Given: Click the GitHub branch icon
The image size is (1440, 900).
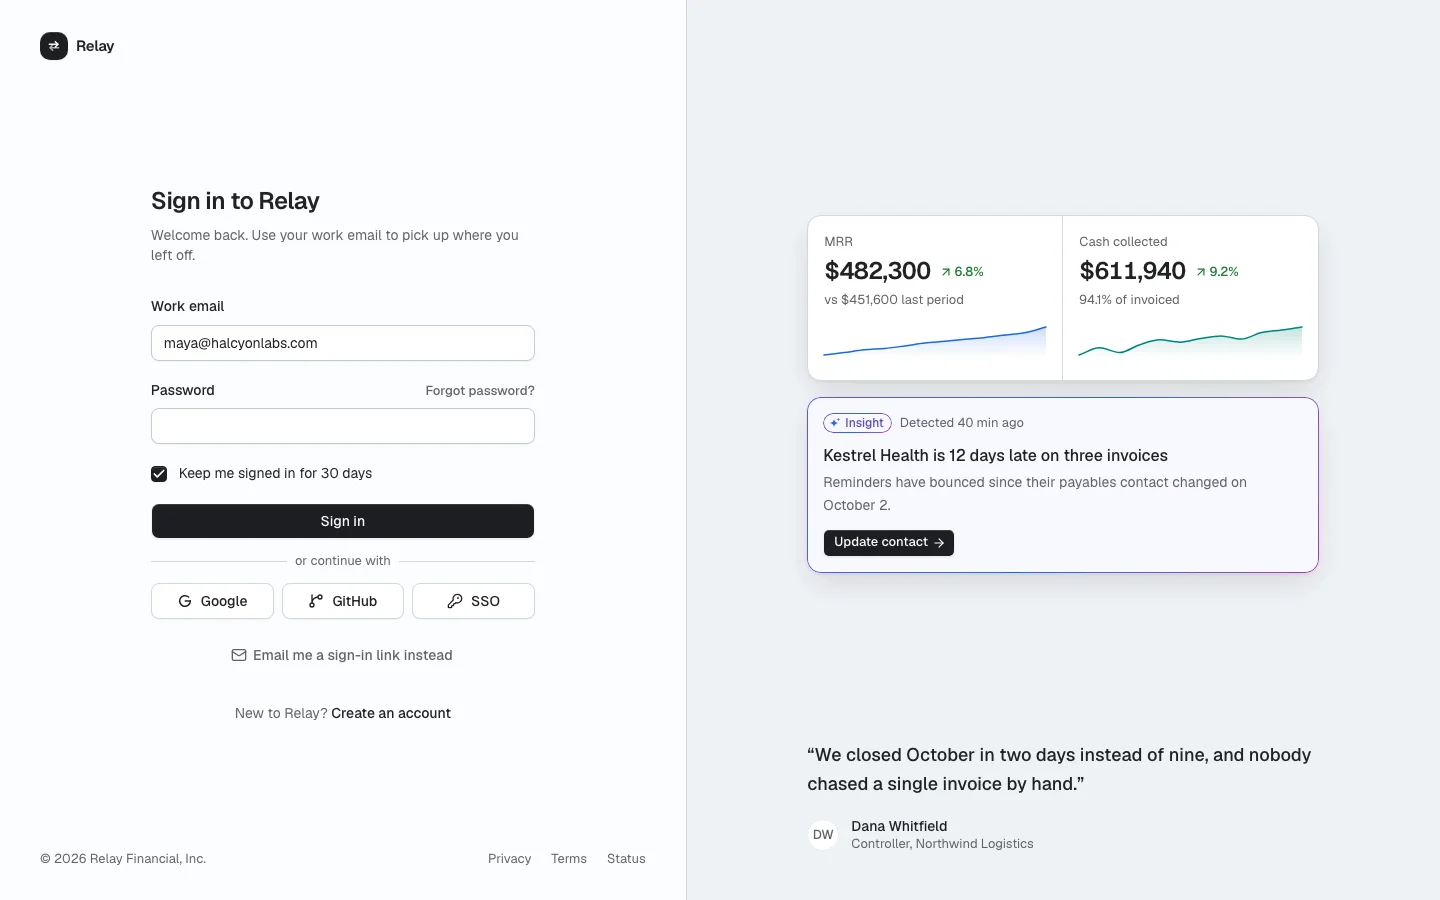Looking at the screenshot, I should point(316,601).
